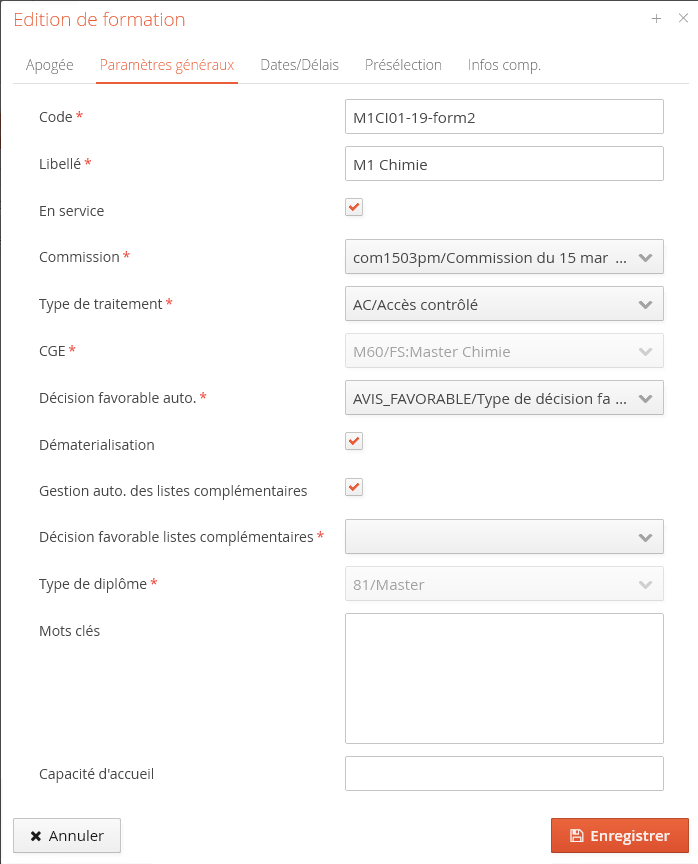Open the Commission dropdown
The height and width of the screenshot is (864, 698).
645,258
